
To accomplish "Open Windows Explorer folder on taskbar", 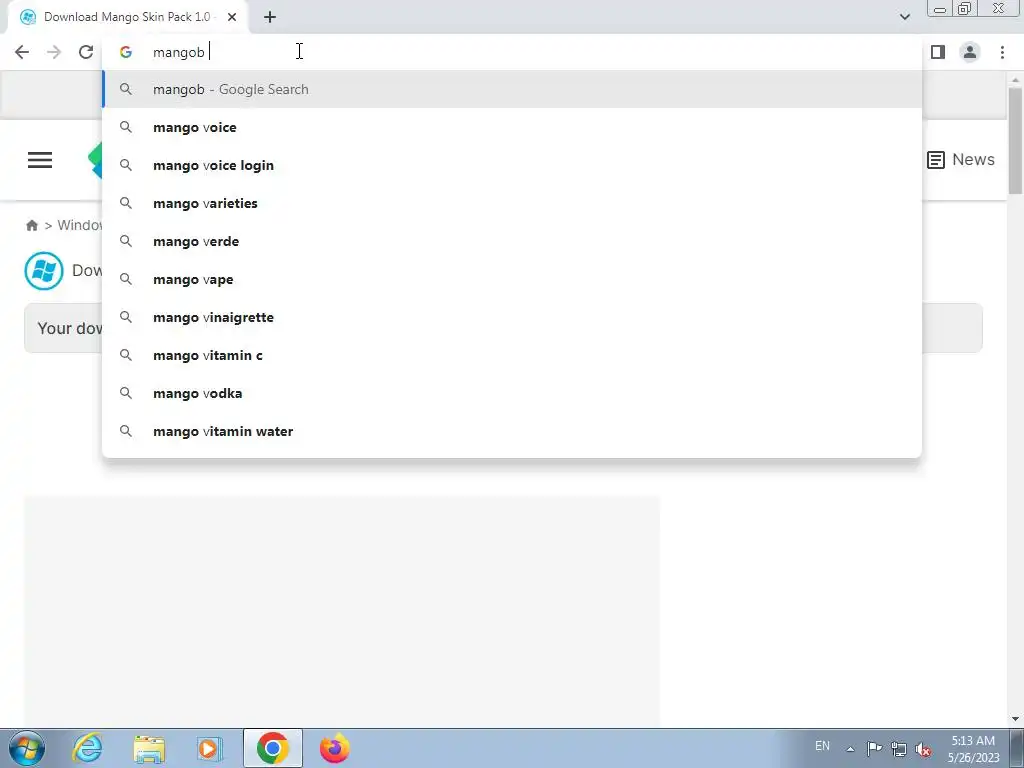I will pyautogui.click(x=149, y=748).
